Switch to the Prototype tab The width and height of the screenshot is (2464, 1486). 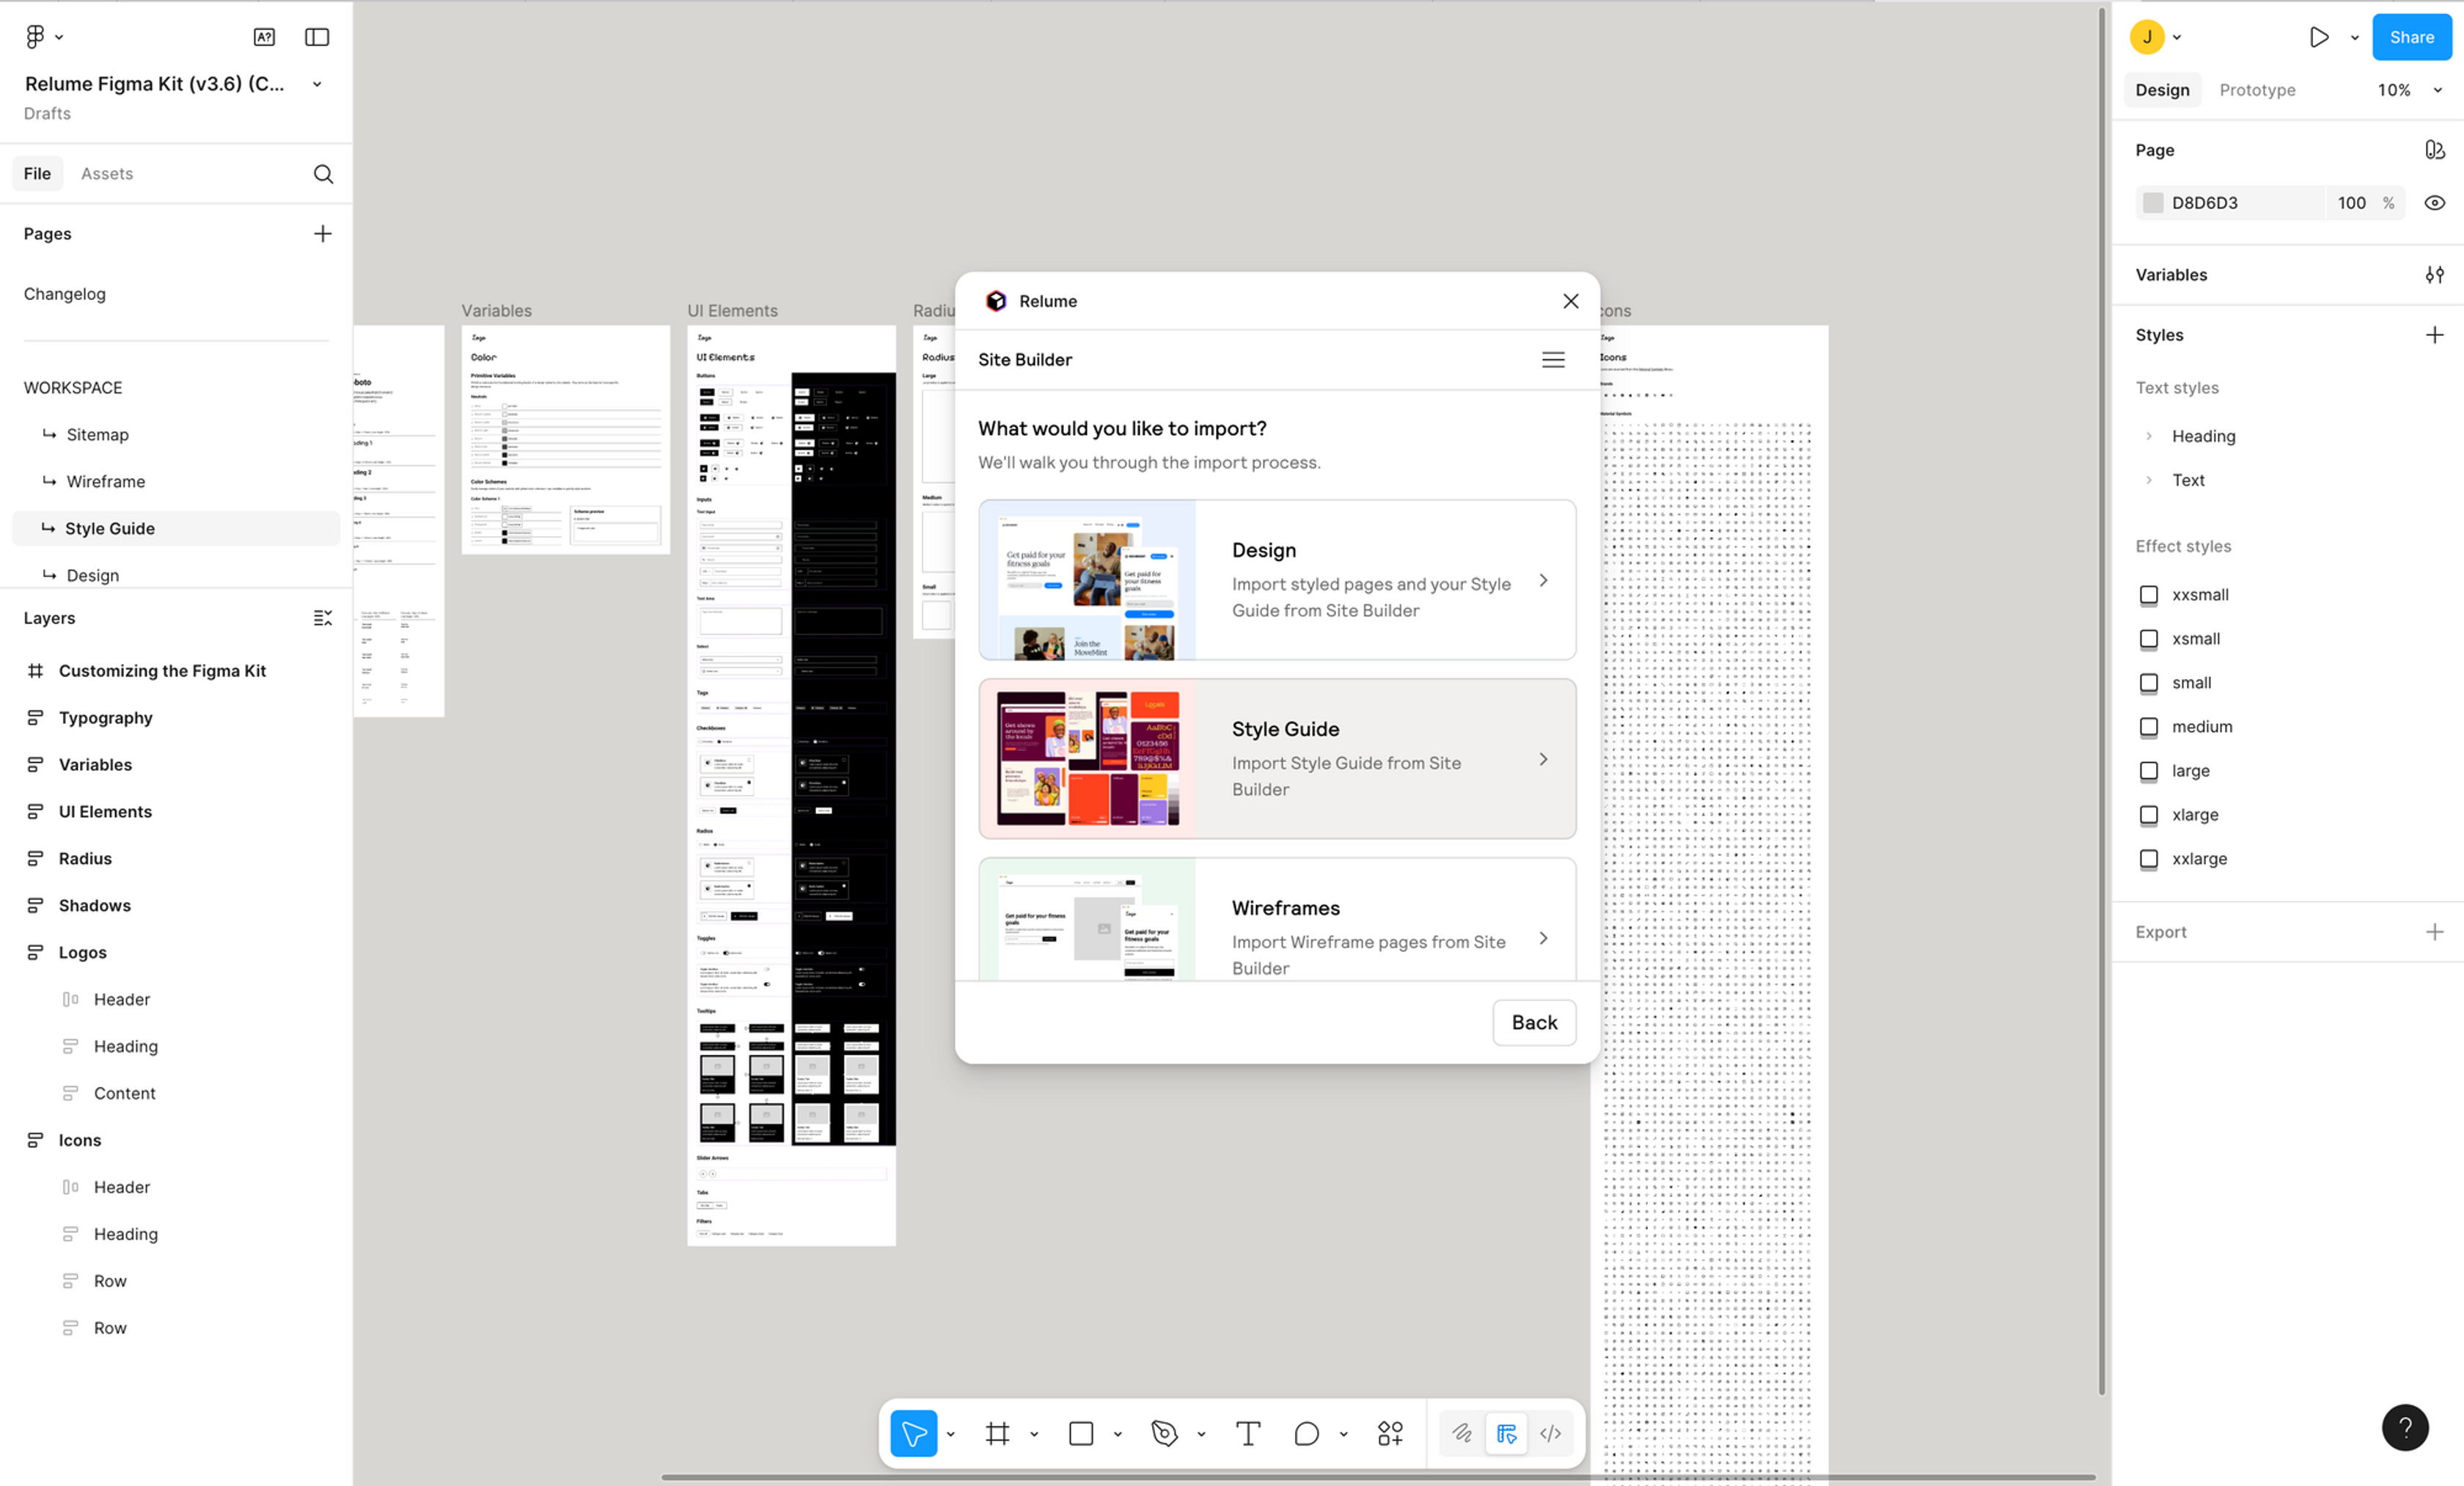[2257, 90]
